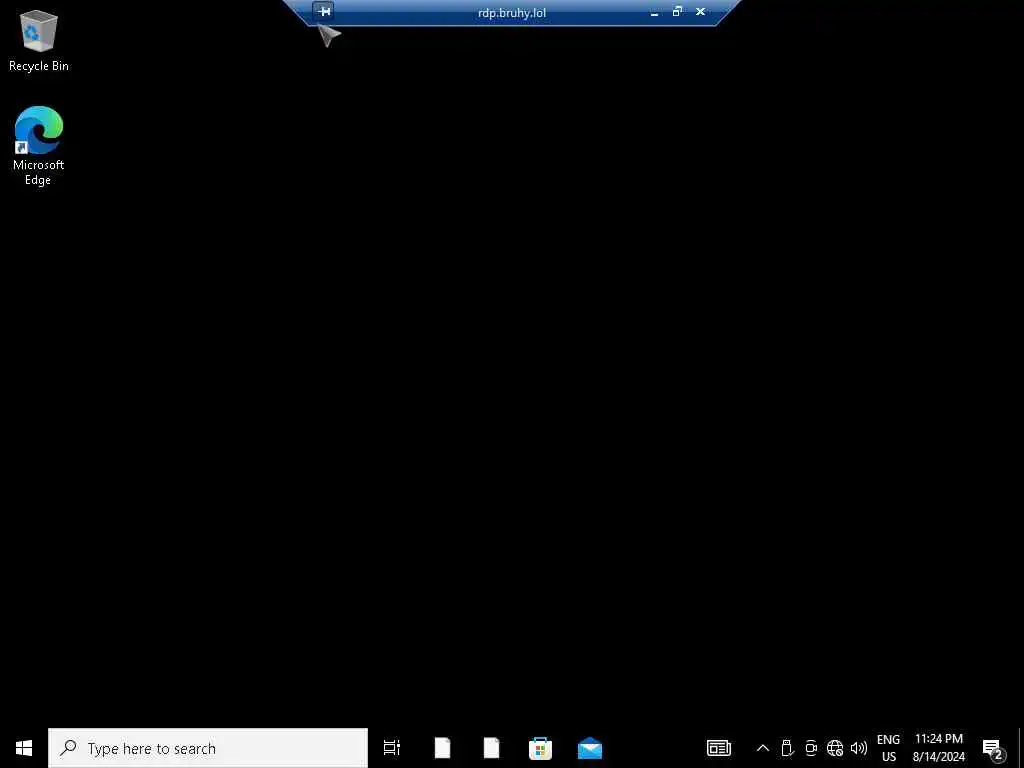Open News and interests widget

point(718,748)
